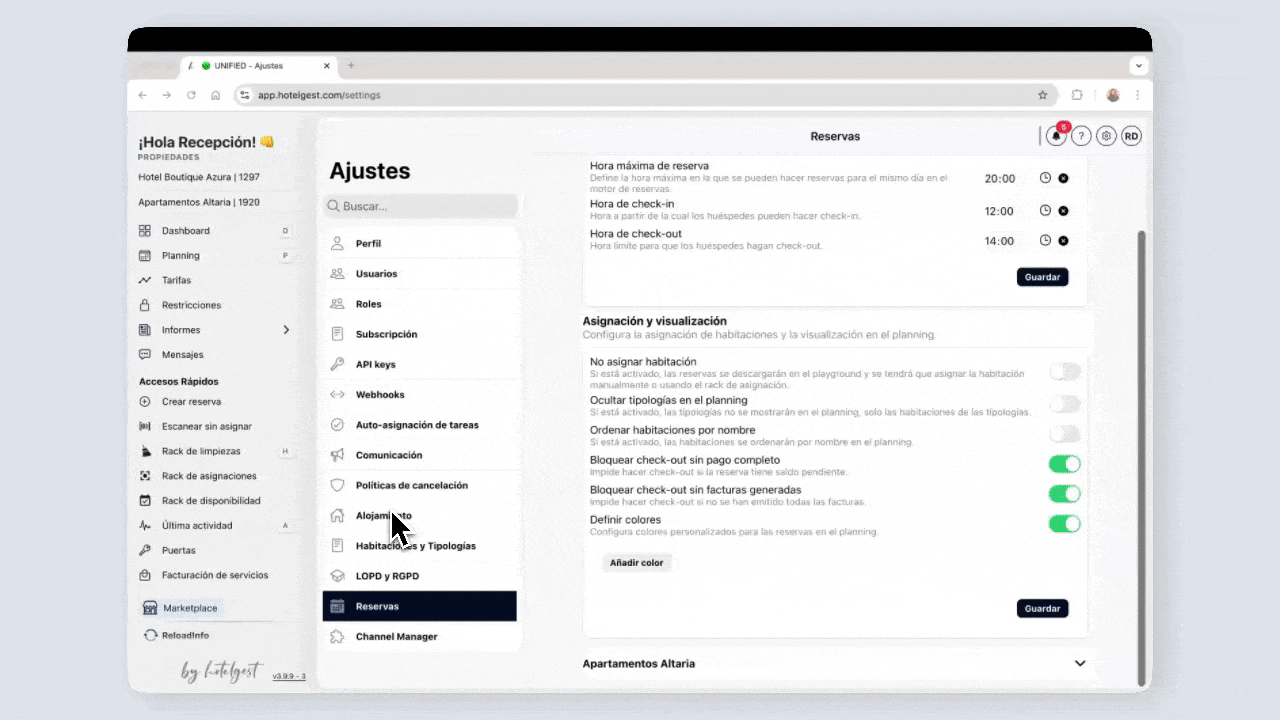Click the Añadir color button
1280x720 pixels.
click(x=637, y=563)
